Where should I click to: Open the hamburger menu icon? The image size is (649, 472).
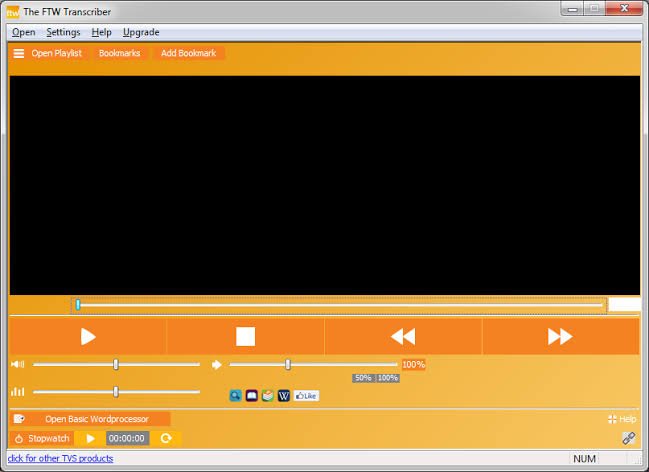pyautogui.click(x=18, y=53)
